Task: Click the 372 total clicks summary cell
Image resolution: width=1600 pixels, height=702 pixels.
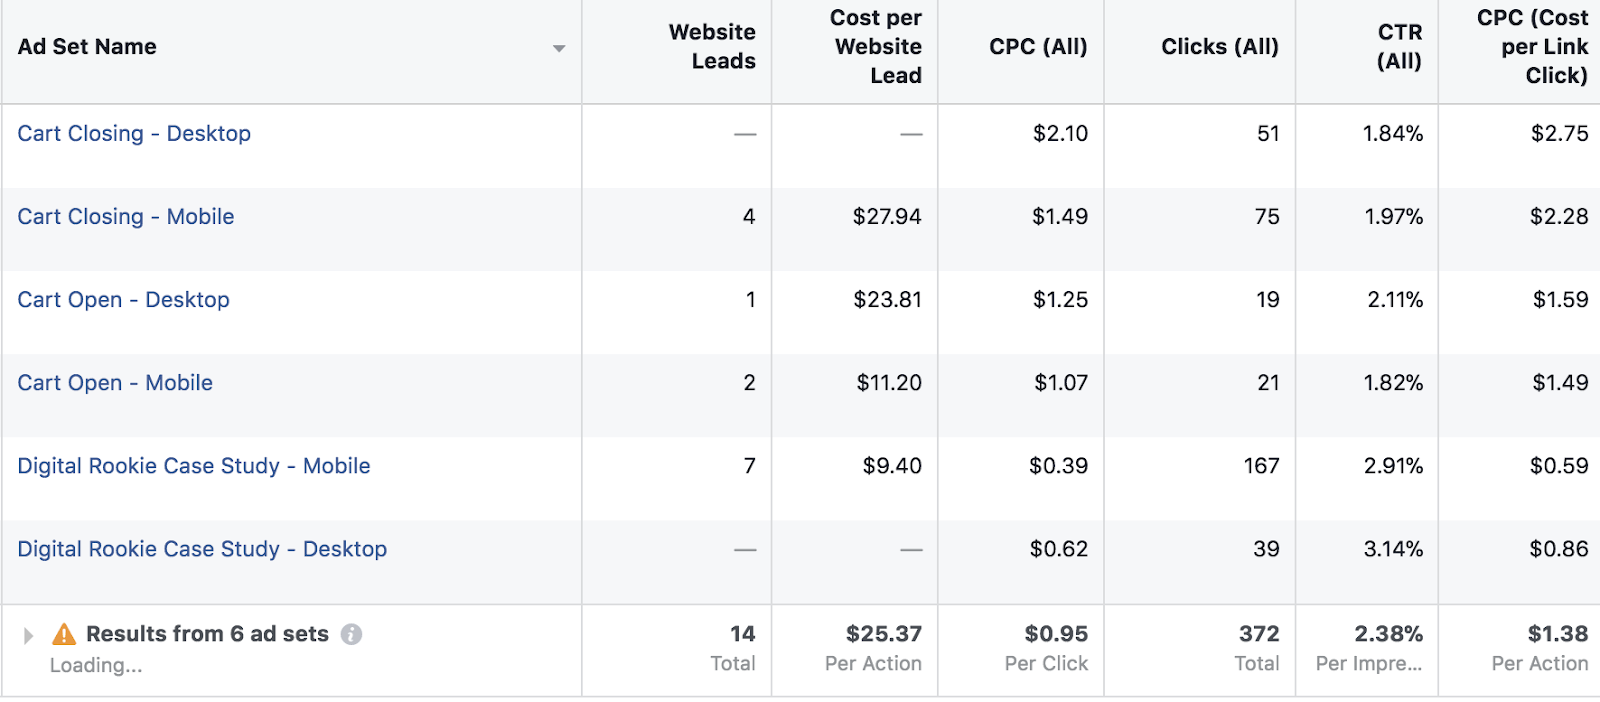Action: (x=1258, y=634)
